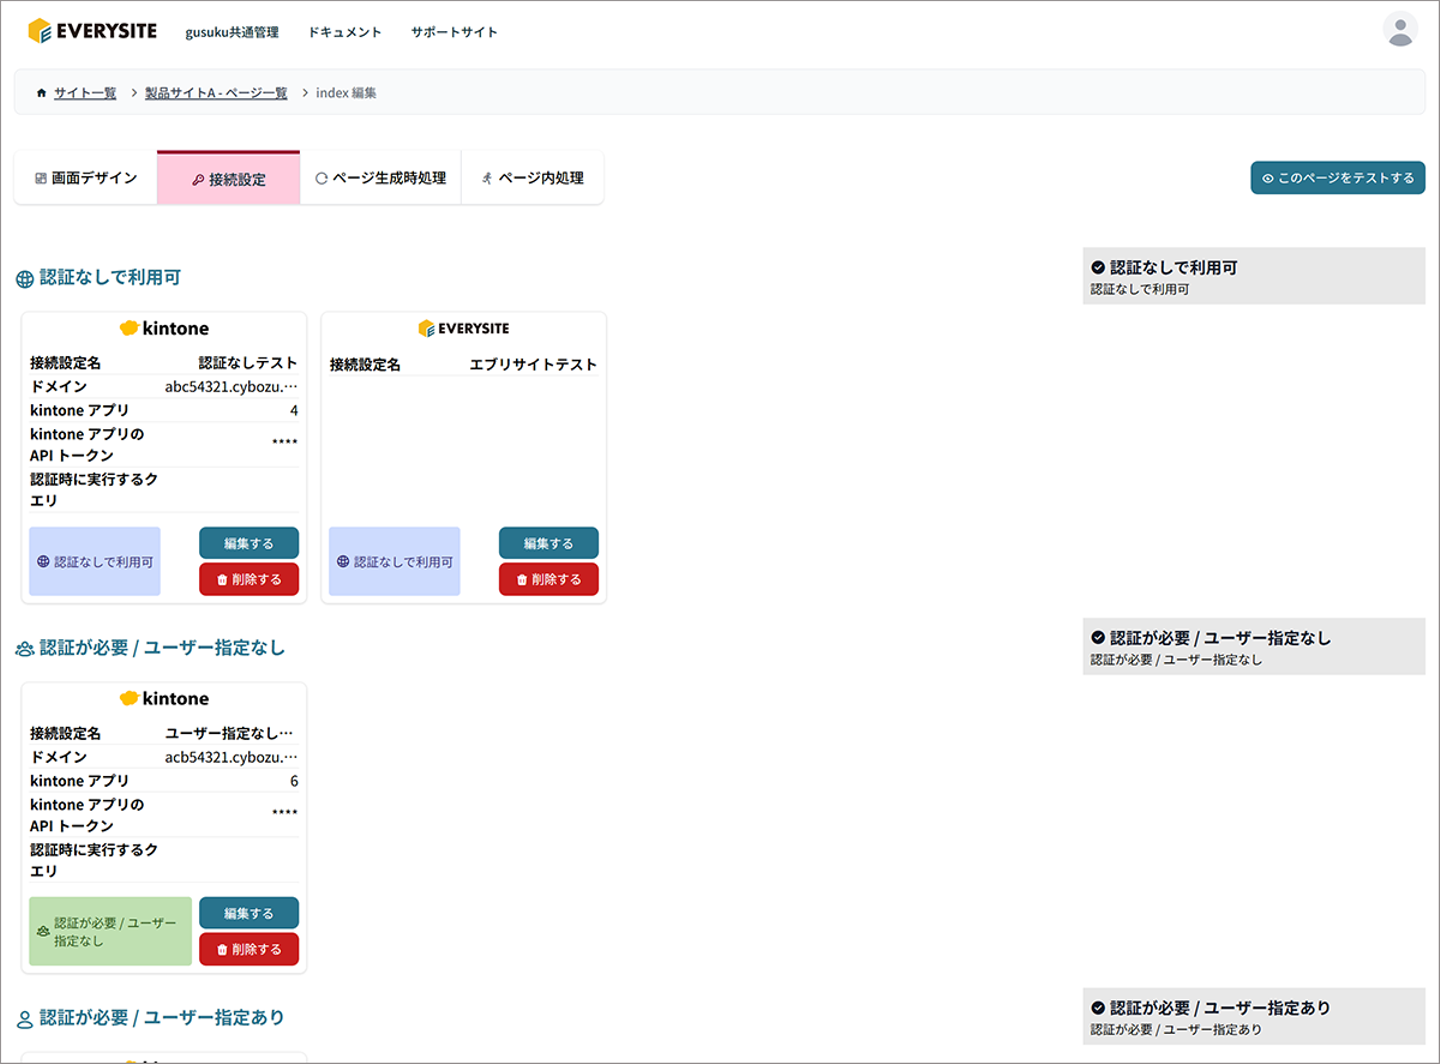
Task: Go to 製品サイトA - ページ一覧 breadcrumb
Action: coord(216,93)
